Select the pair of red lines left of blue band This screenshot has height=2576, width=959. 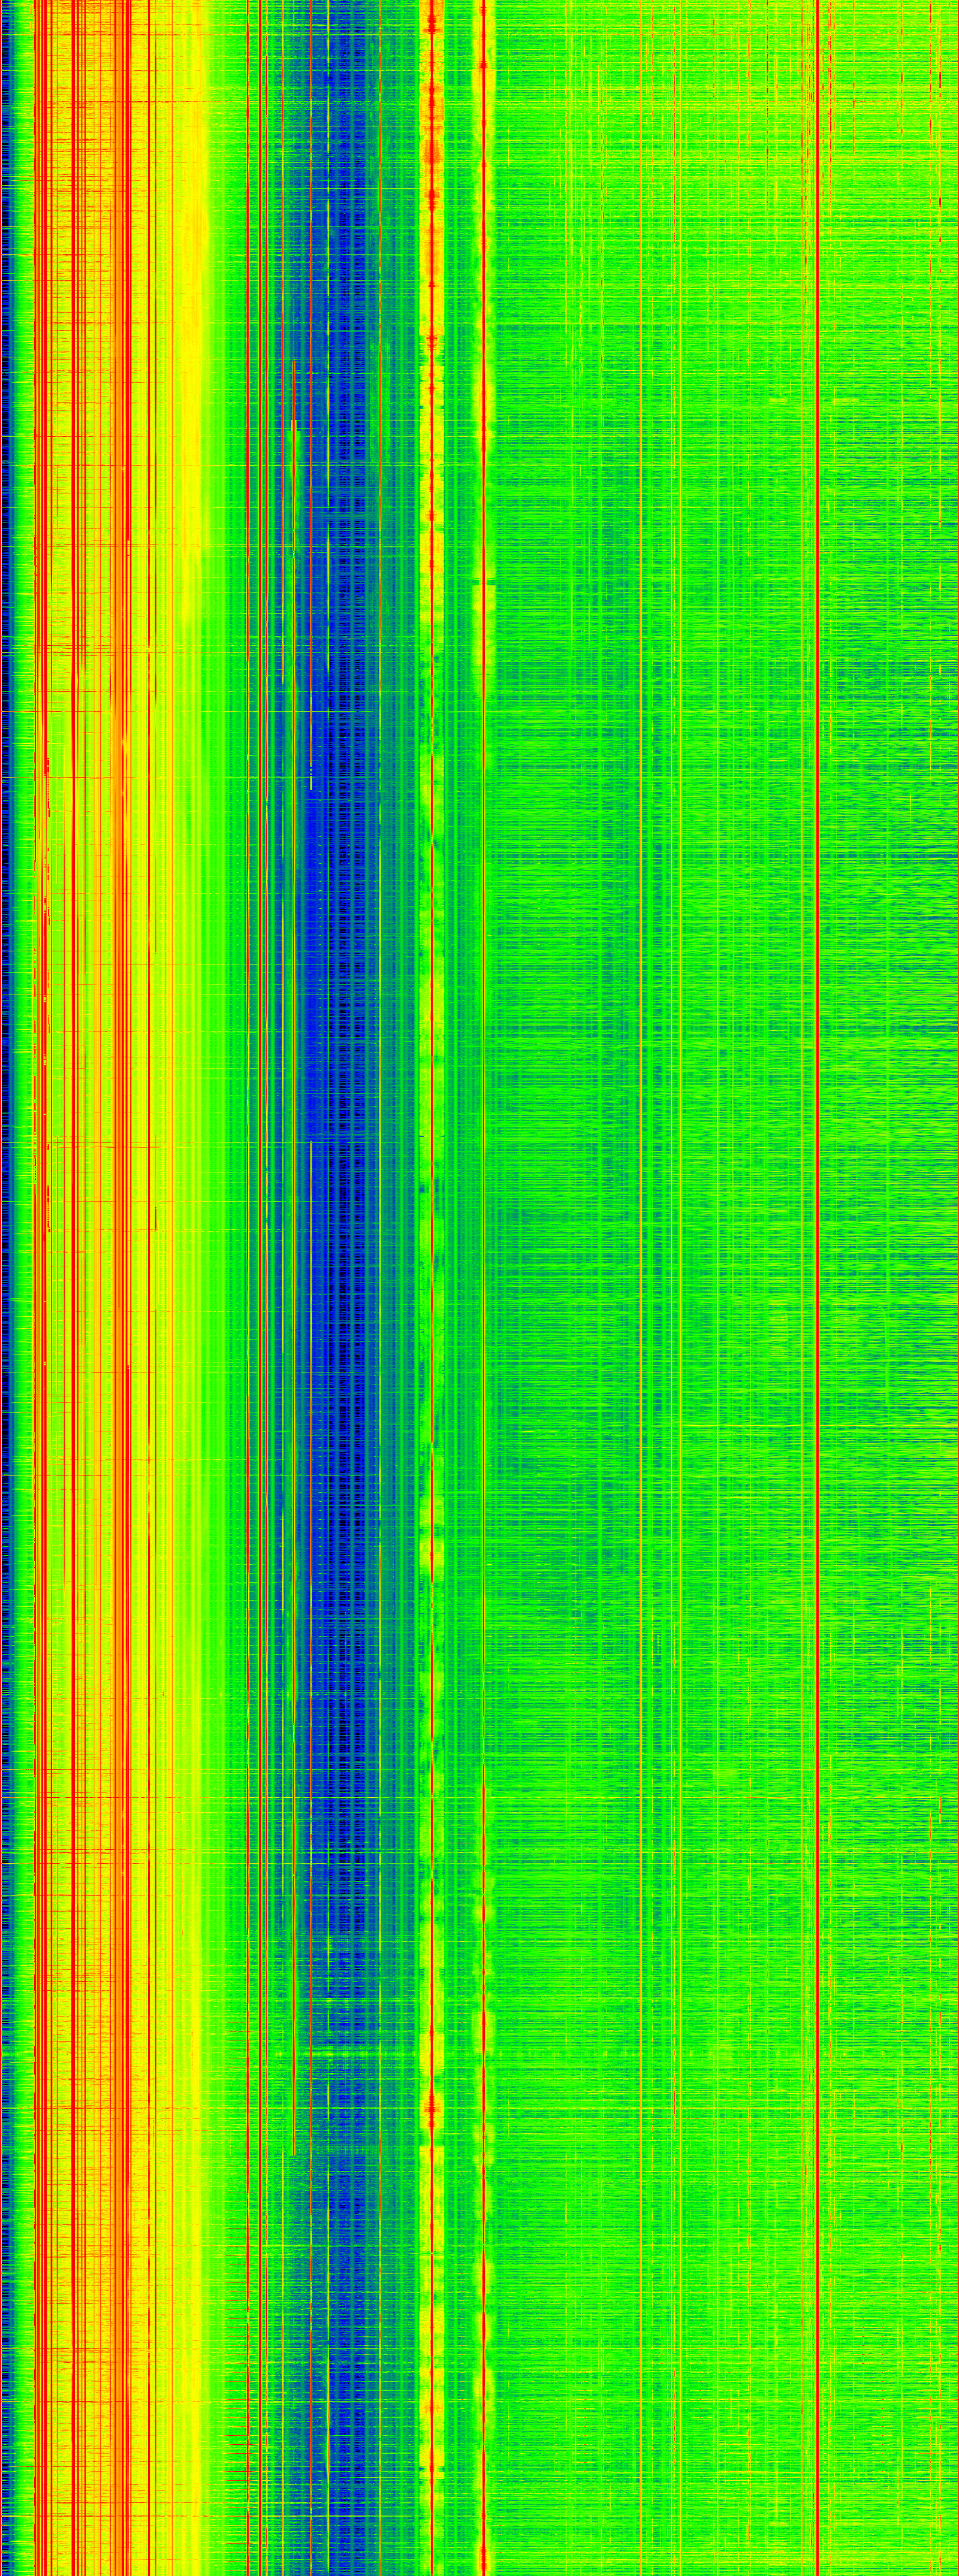click(x=256, y=1300)
